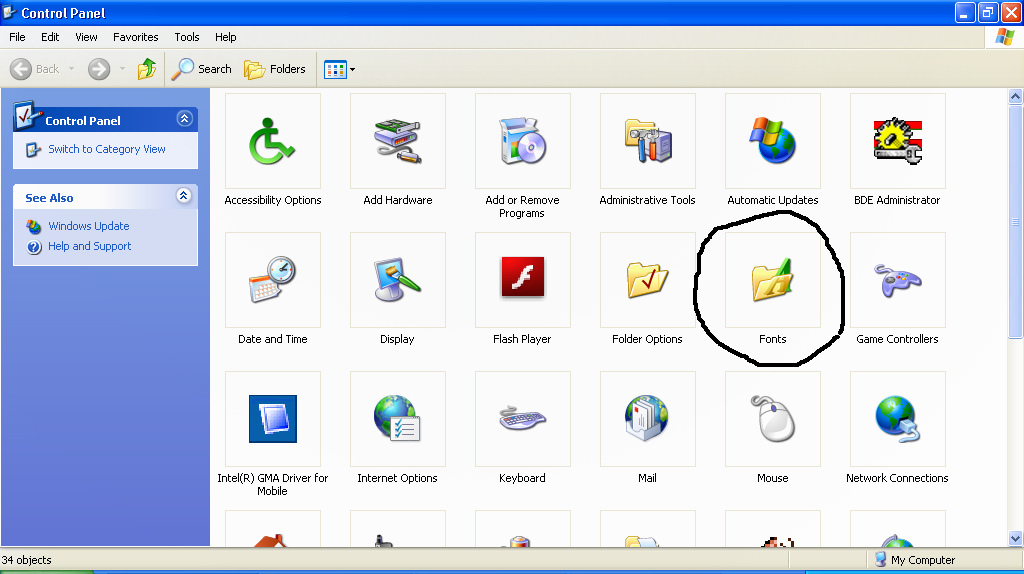Click the Control Panel title bar icon

[x=9, y=12]
